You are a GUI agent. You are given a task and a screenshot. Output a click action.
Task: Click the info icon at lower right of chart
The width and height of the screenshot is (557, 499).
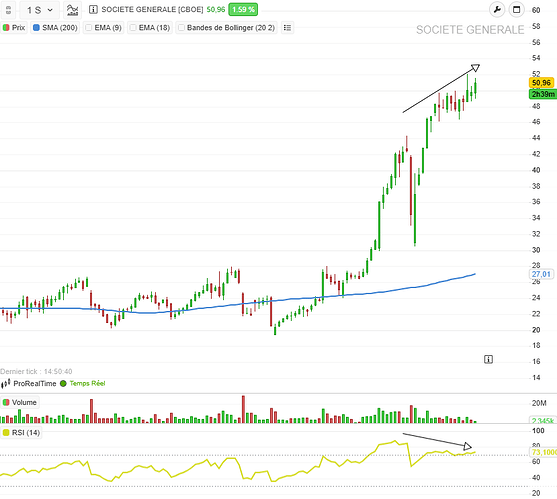tap(488, 359)
